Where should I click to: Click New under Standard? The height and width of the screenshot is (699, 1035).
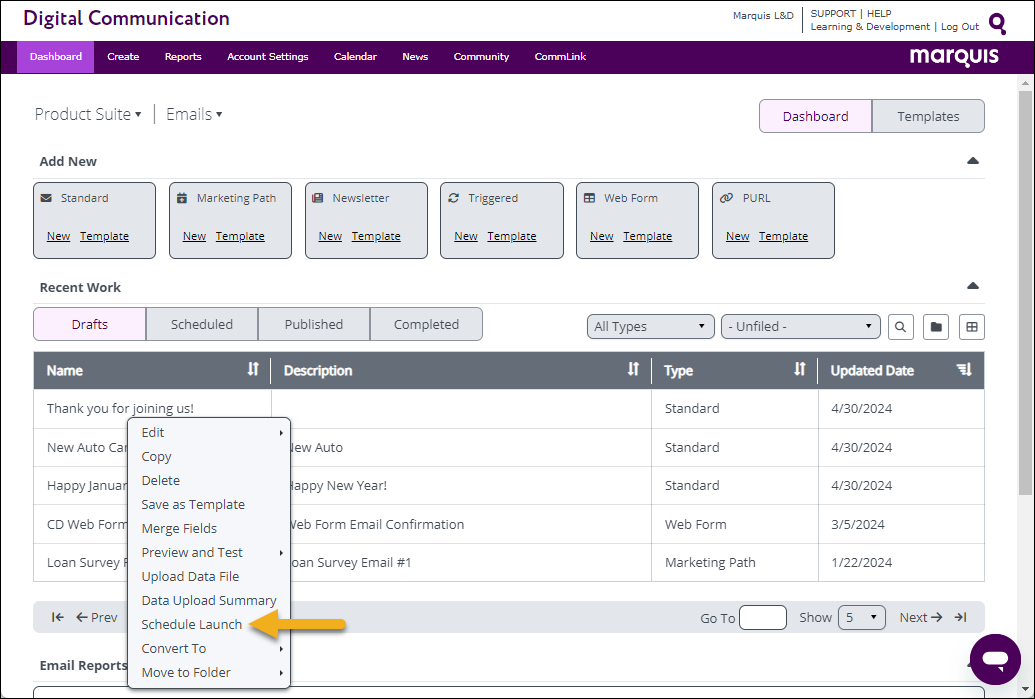[x=58, y=236]
